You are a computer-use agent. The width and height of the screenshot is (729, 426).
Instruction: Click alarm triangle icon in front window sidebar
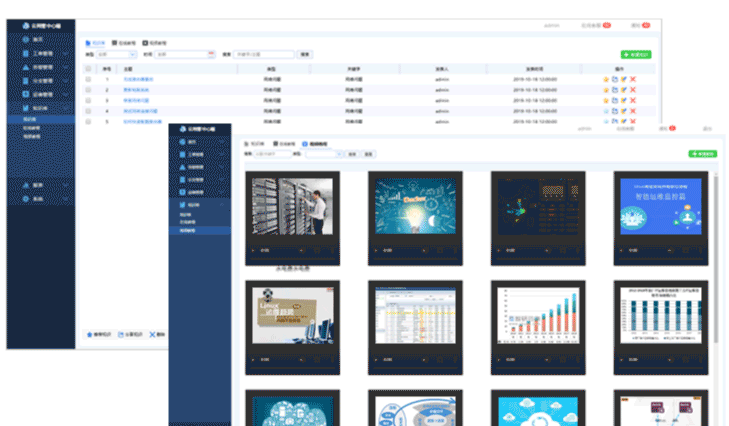[182, 167]
